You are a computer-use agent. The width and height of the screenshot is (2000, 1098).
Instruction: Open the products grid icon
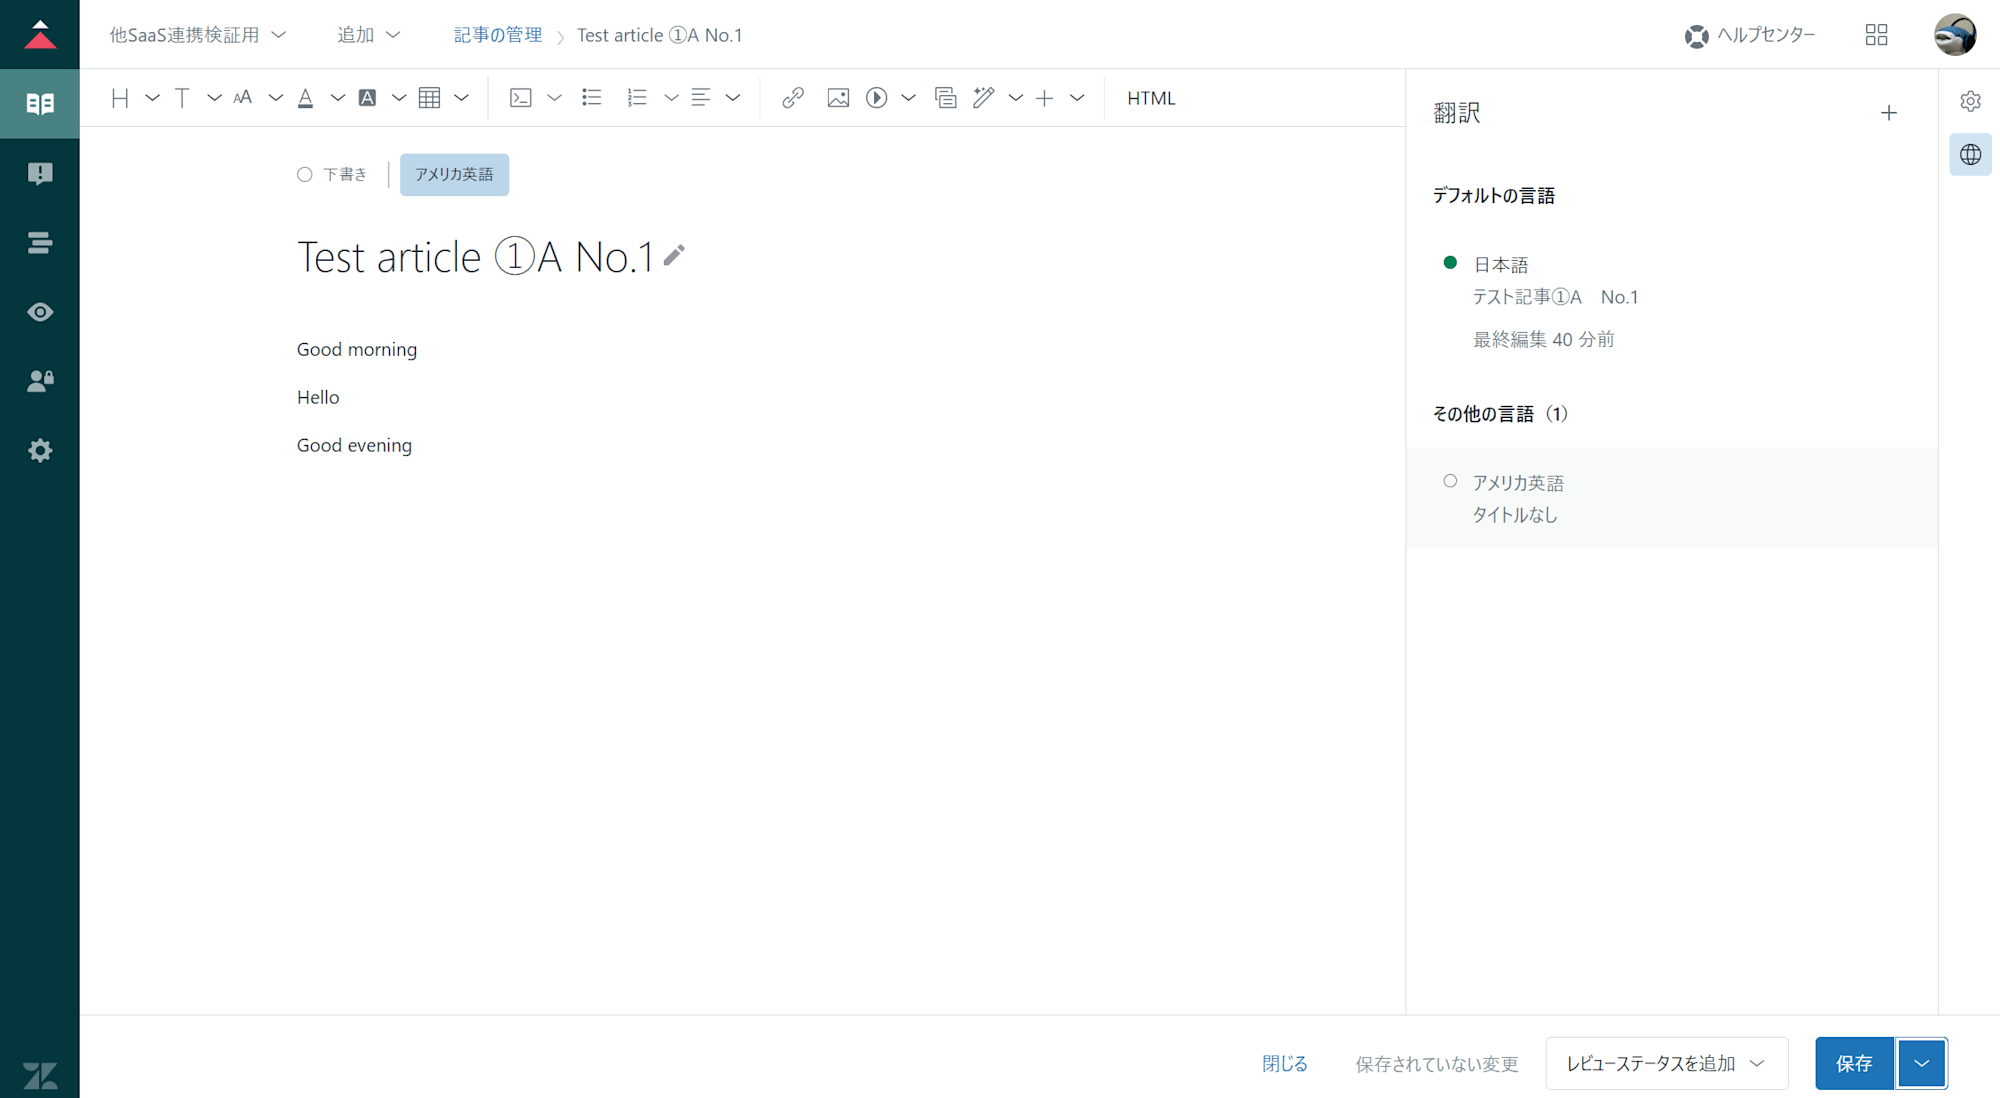pyautogui.click(x=1877, y=35)
